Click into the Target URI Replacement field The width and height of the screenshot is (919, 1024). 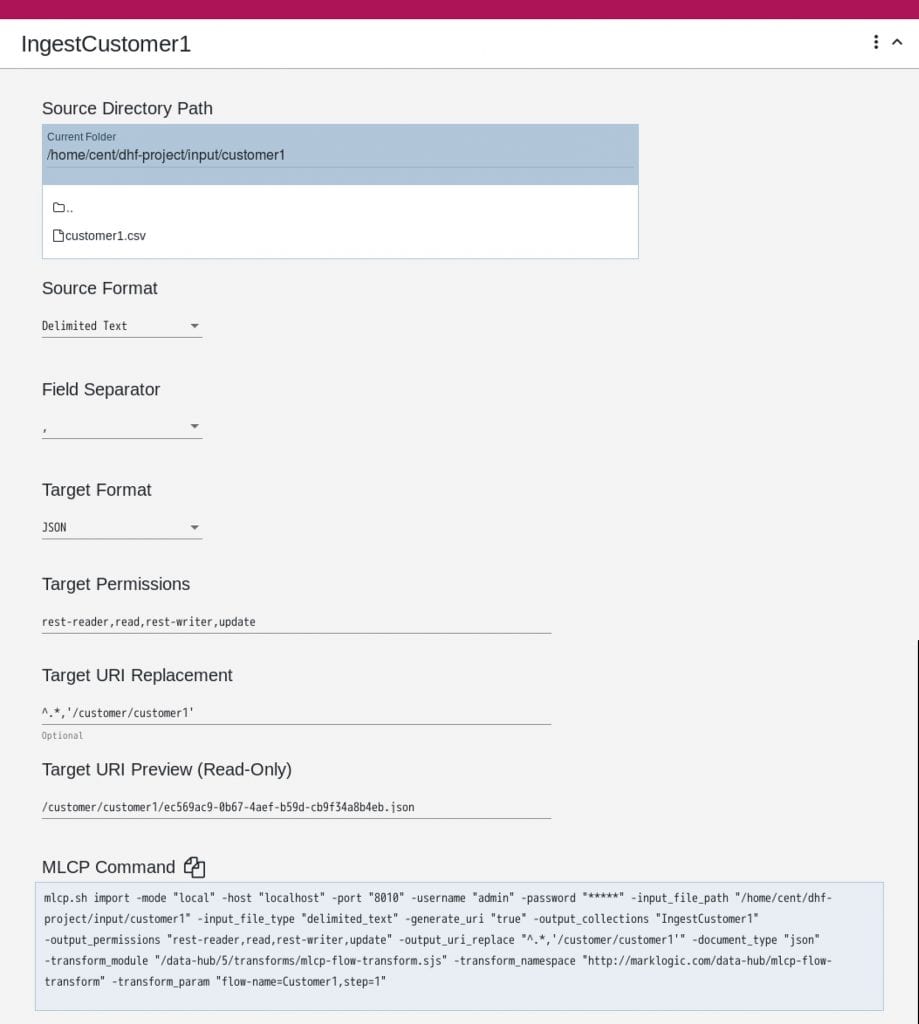(x=296, y=713)
